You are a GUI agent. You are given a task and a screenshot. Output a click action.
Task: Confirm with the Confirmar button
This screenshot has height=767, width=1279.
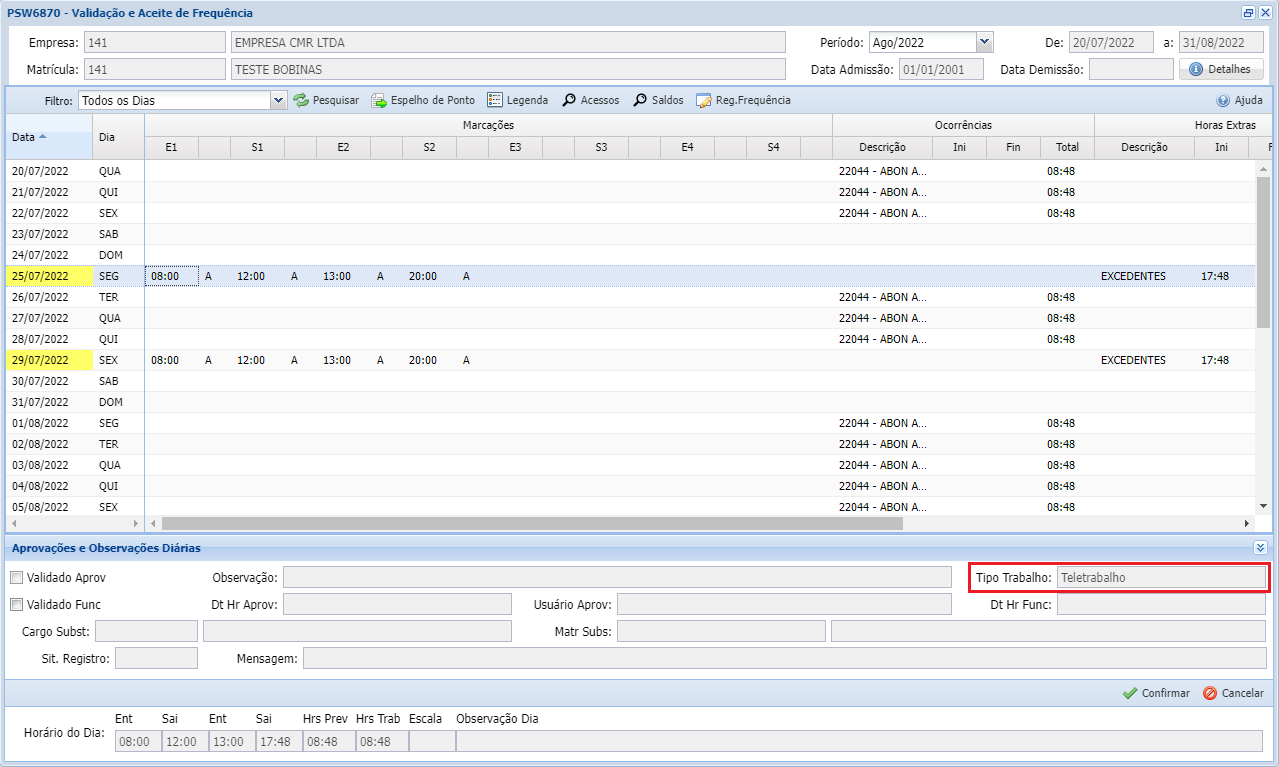1156,693
